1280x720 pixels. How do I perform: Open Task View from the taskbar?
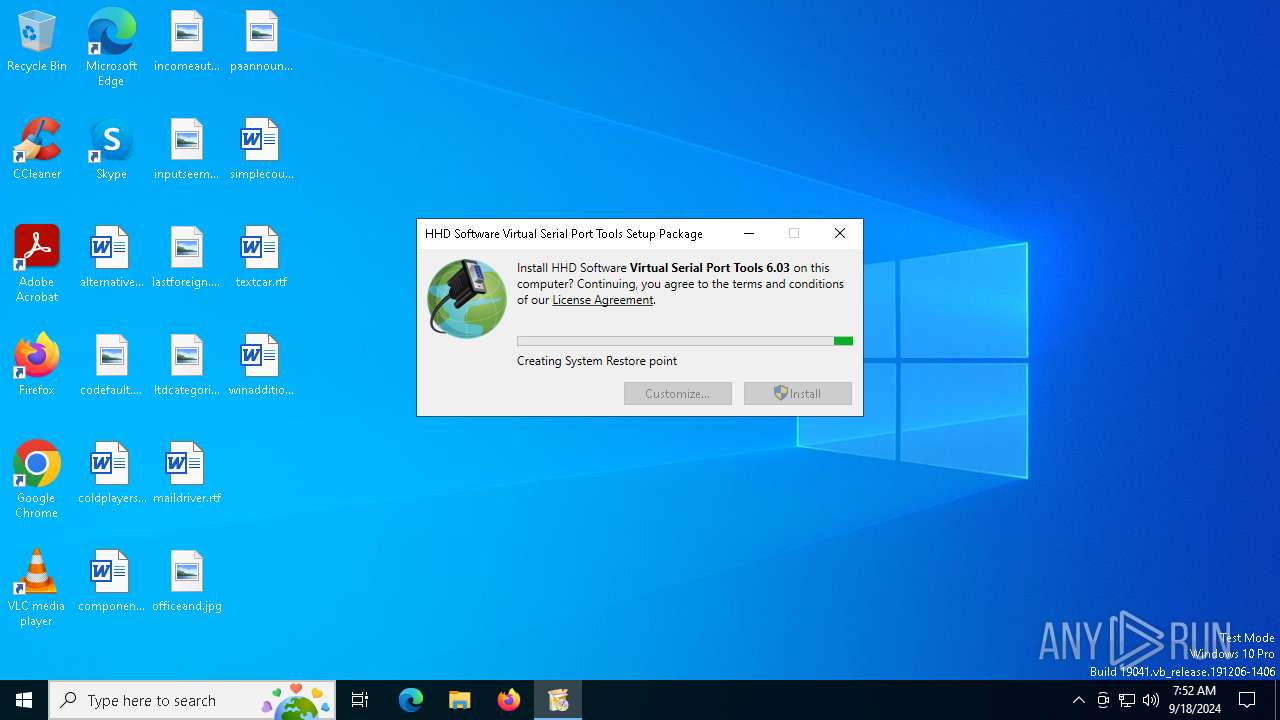tap(360, 700)
